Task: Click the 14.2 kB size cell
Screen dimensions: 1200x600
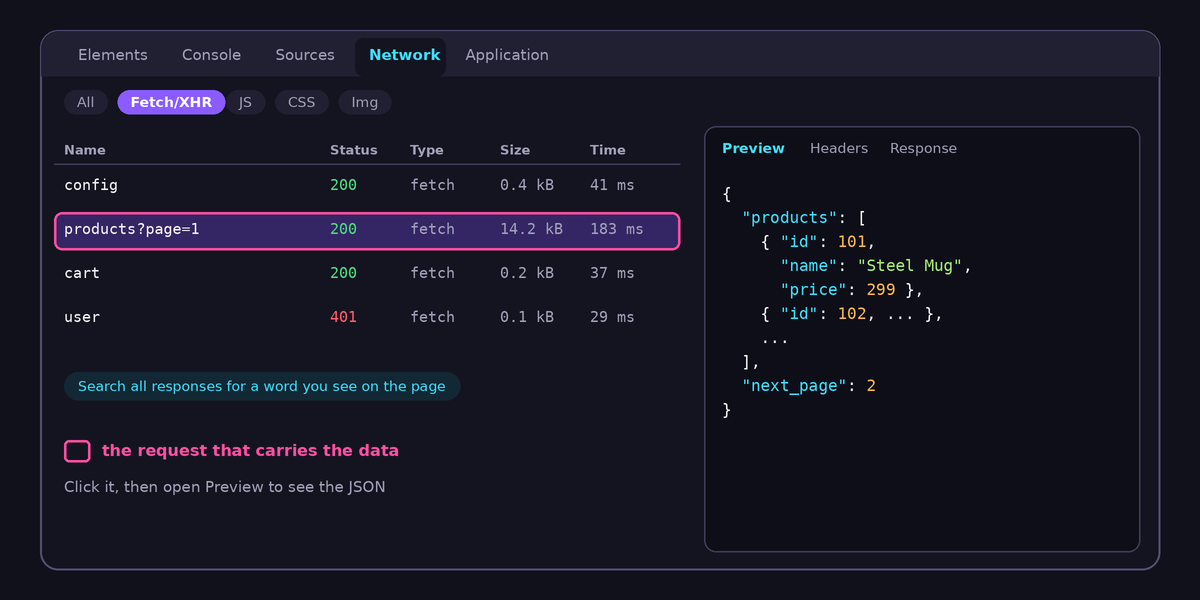Action: (531, 229)
